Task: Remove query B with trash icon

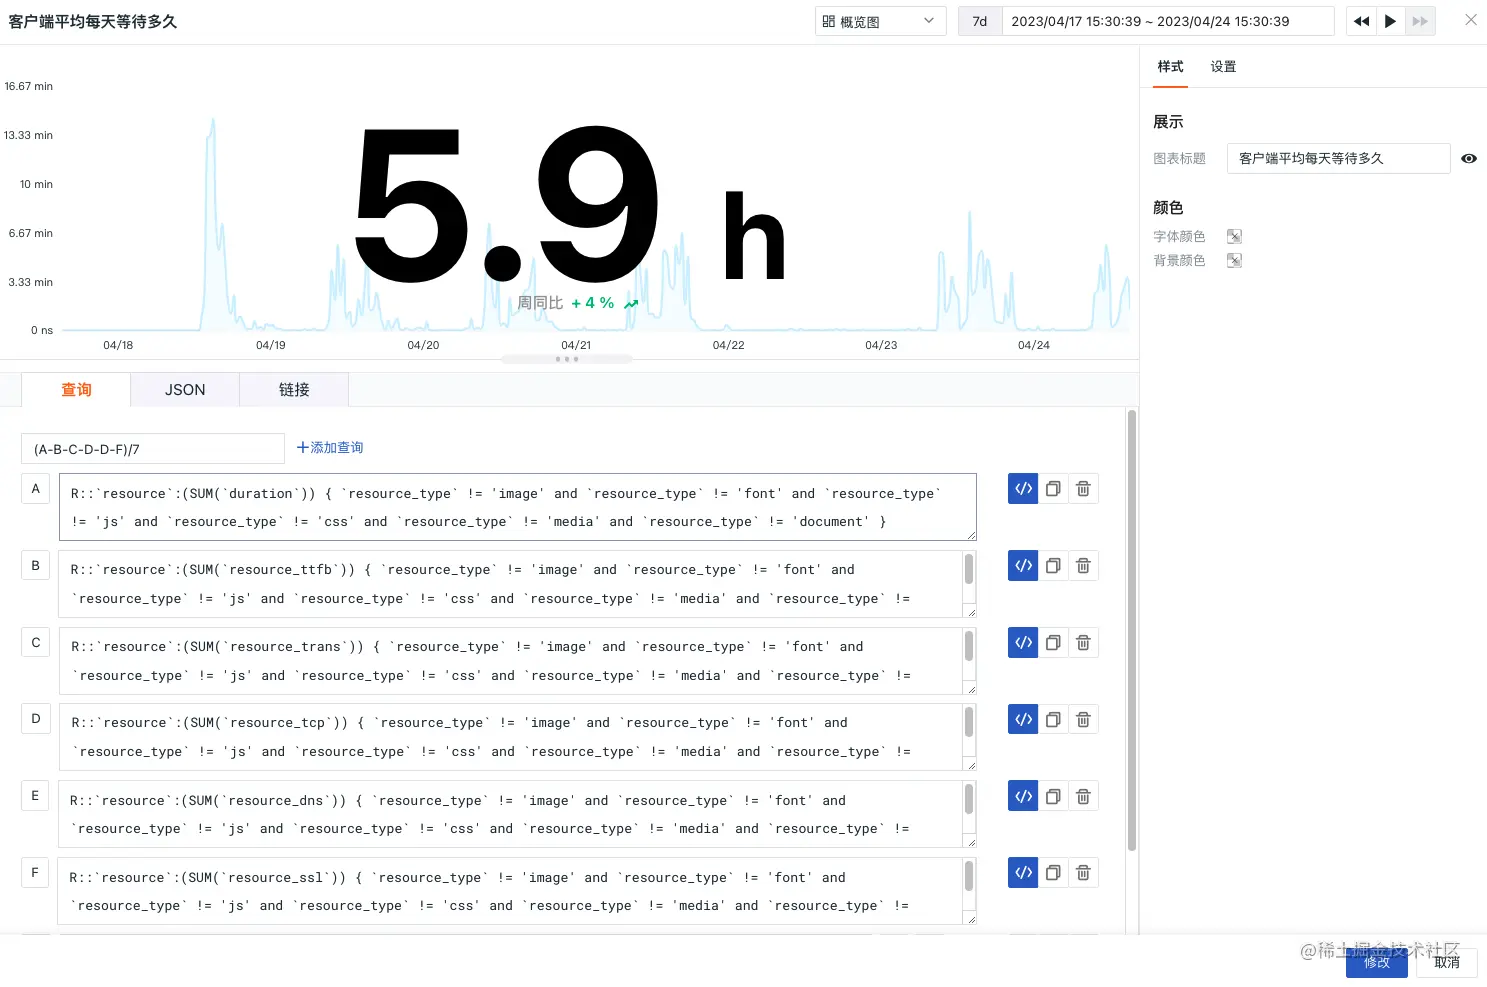Action: 1083,566
